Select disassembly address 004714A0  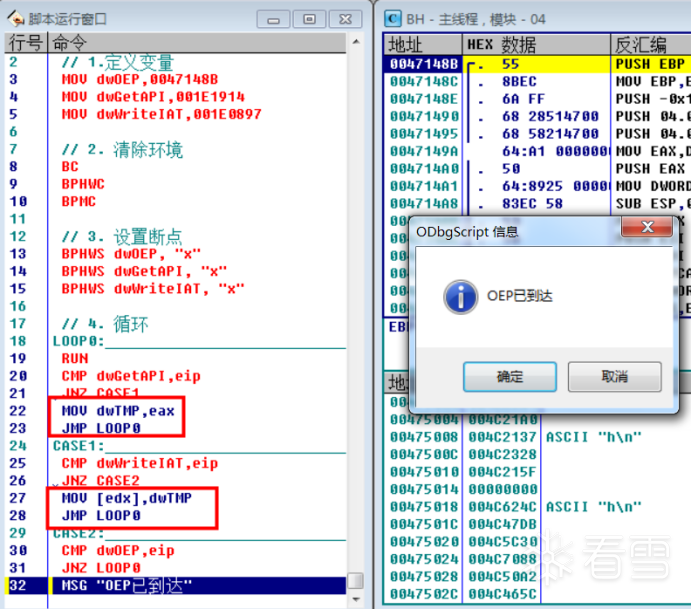tap(424, 169)
